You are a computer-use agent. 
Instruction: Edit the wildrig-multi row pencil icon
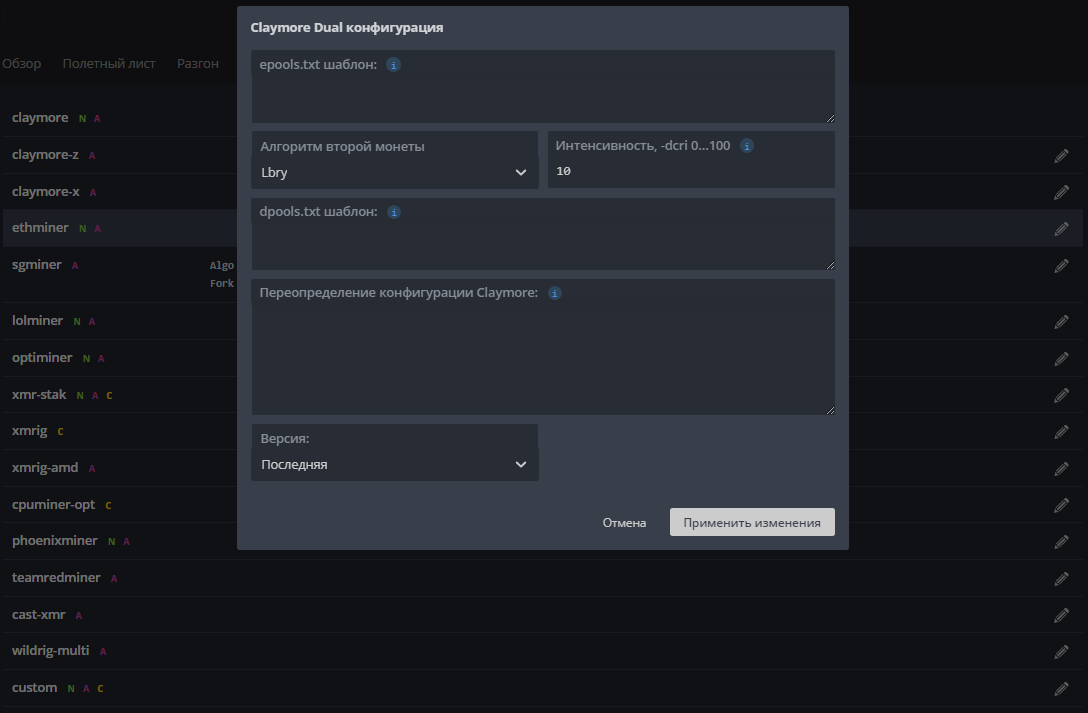(x=1061, y=651)
